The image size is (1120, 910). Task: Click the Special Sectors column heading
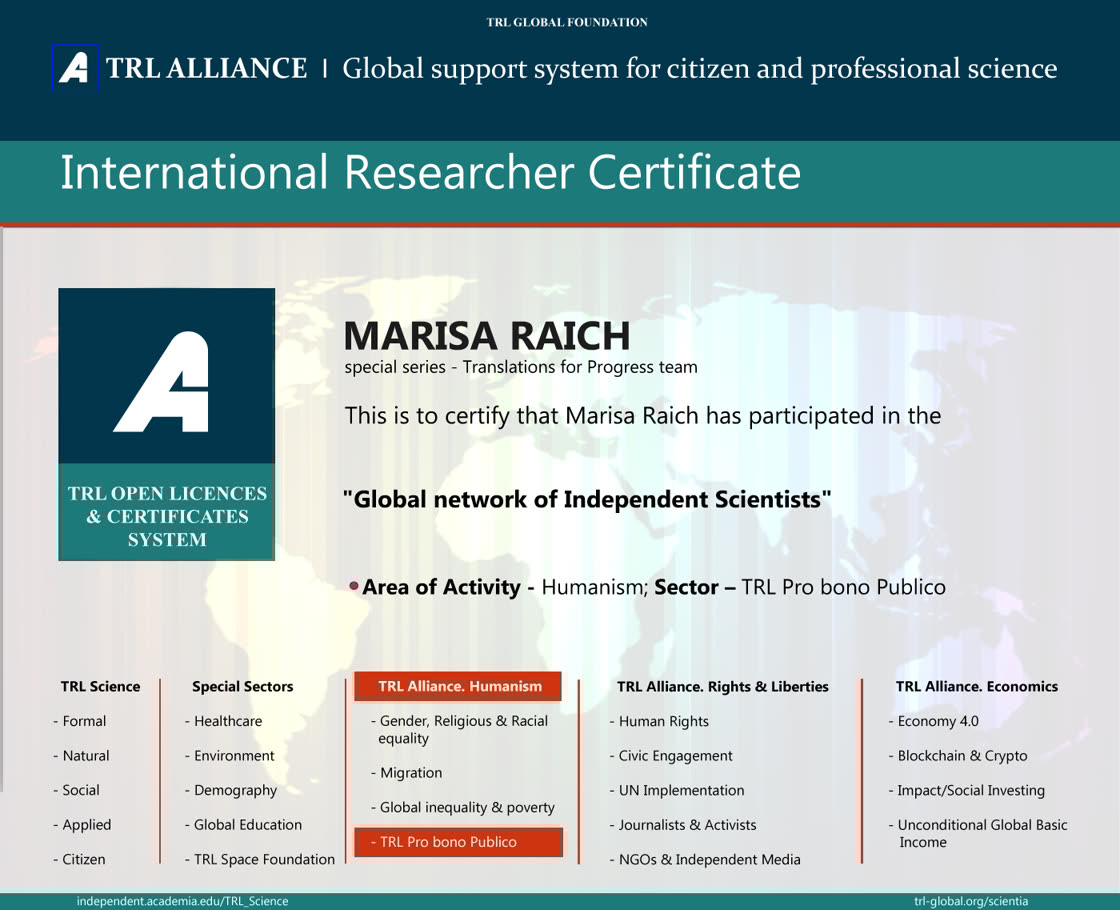tap(242, 687)
